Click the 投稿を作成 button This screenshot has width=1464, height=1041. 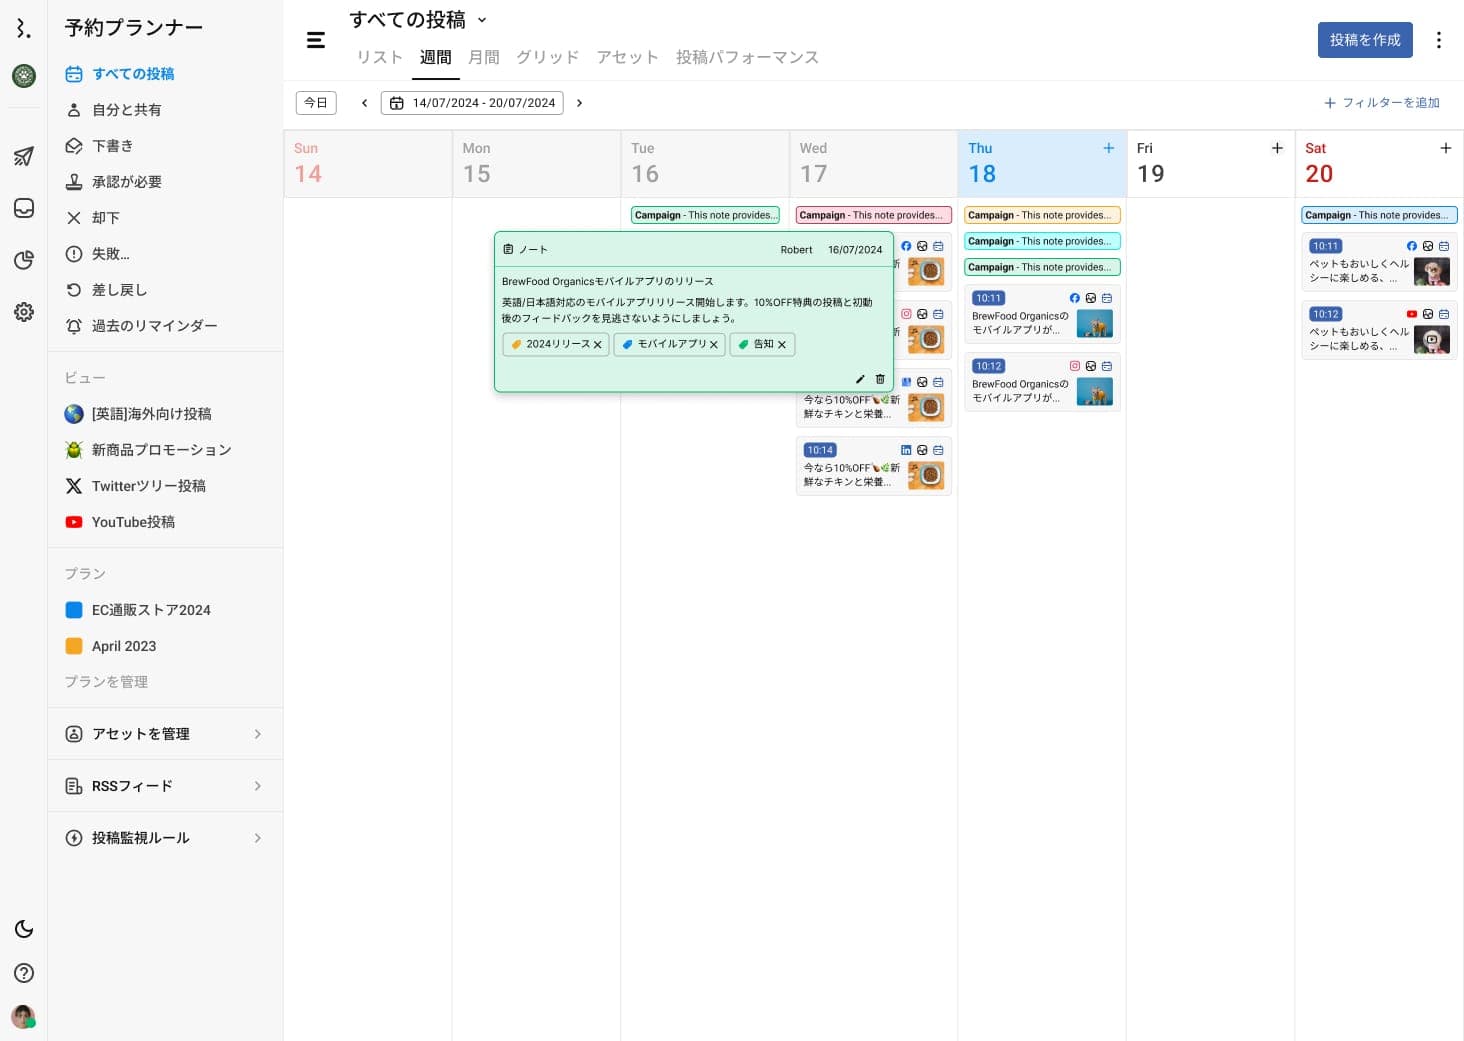click(x=1365, y=40)
